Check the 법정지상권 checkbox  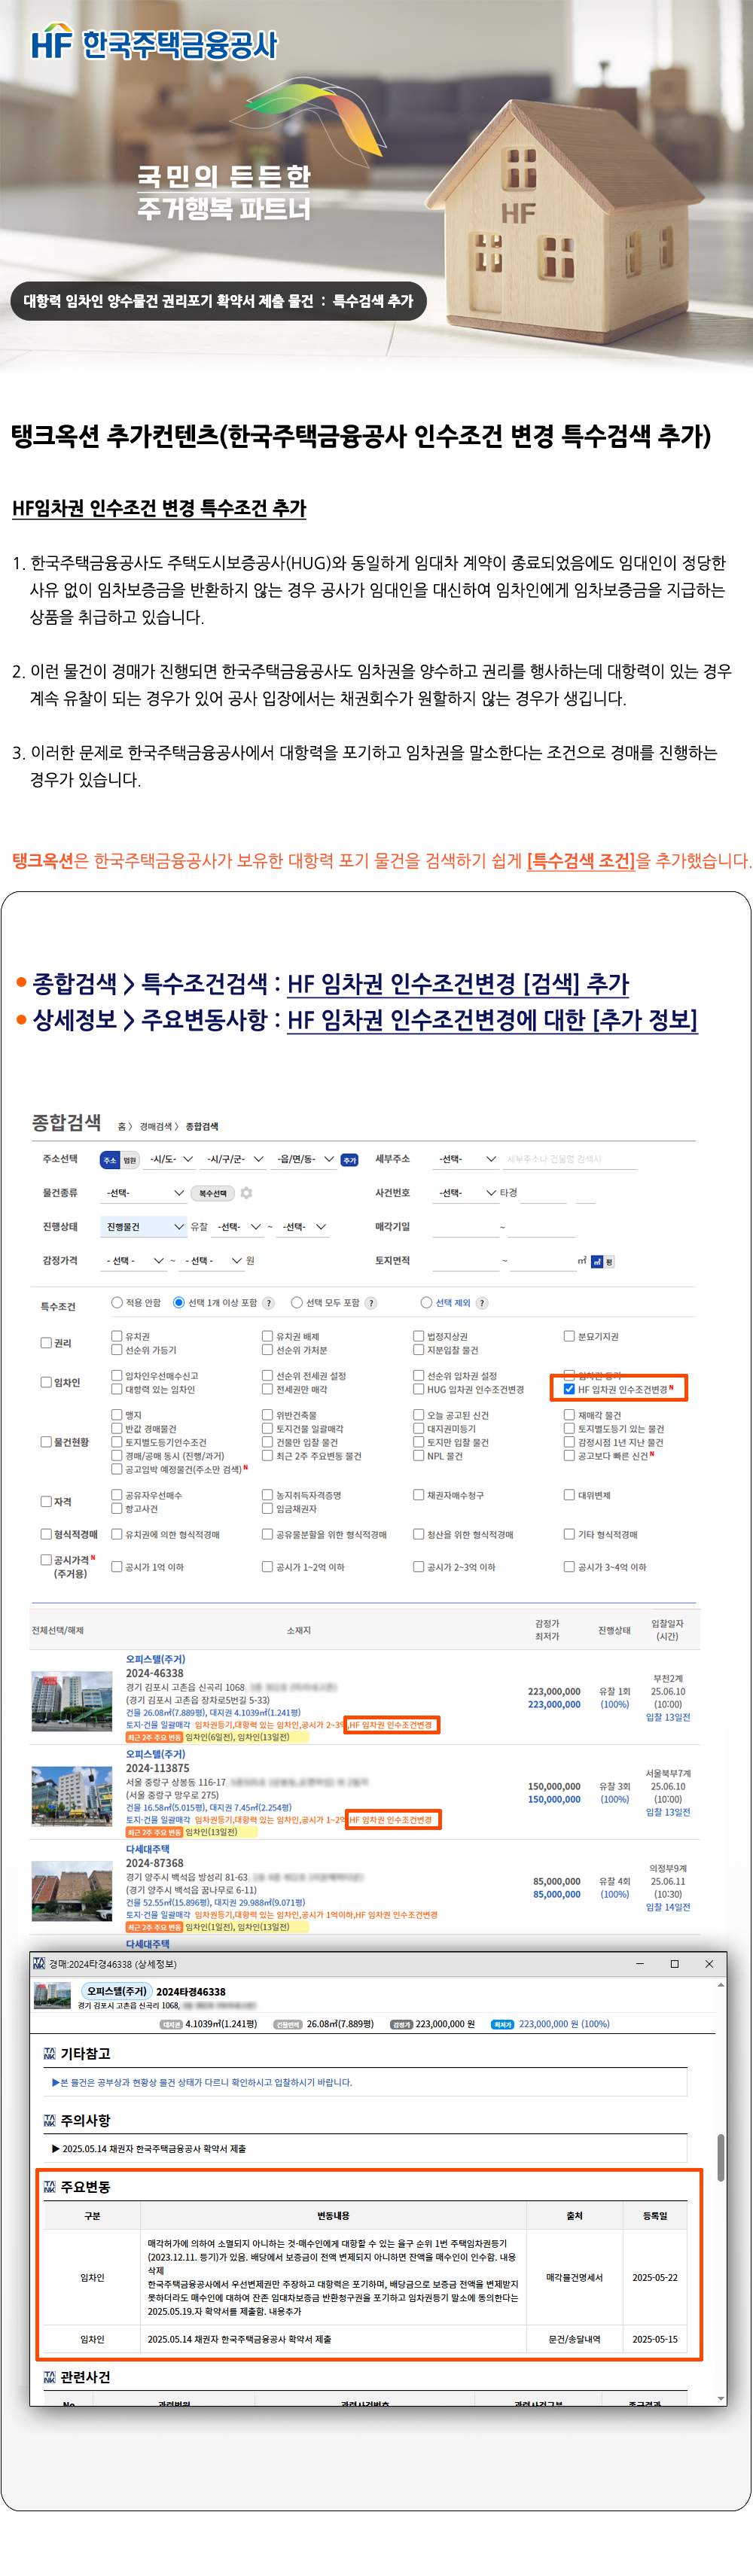click(419, 1336)
